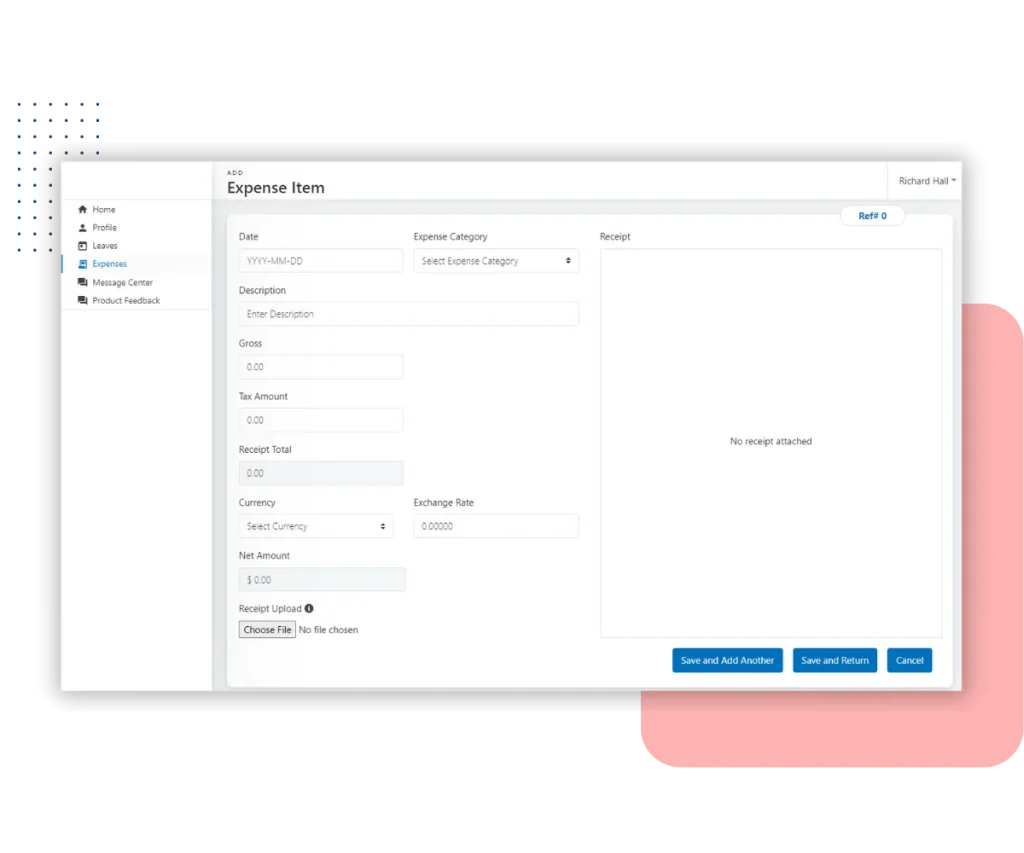
Task: Click the Expenses sidebar icon
Action: [83, 264]
